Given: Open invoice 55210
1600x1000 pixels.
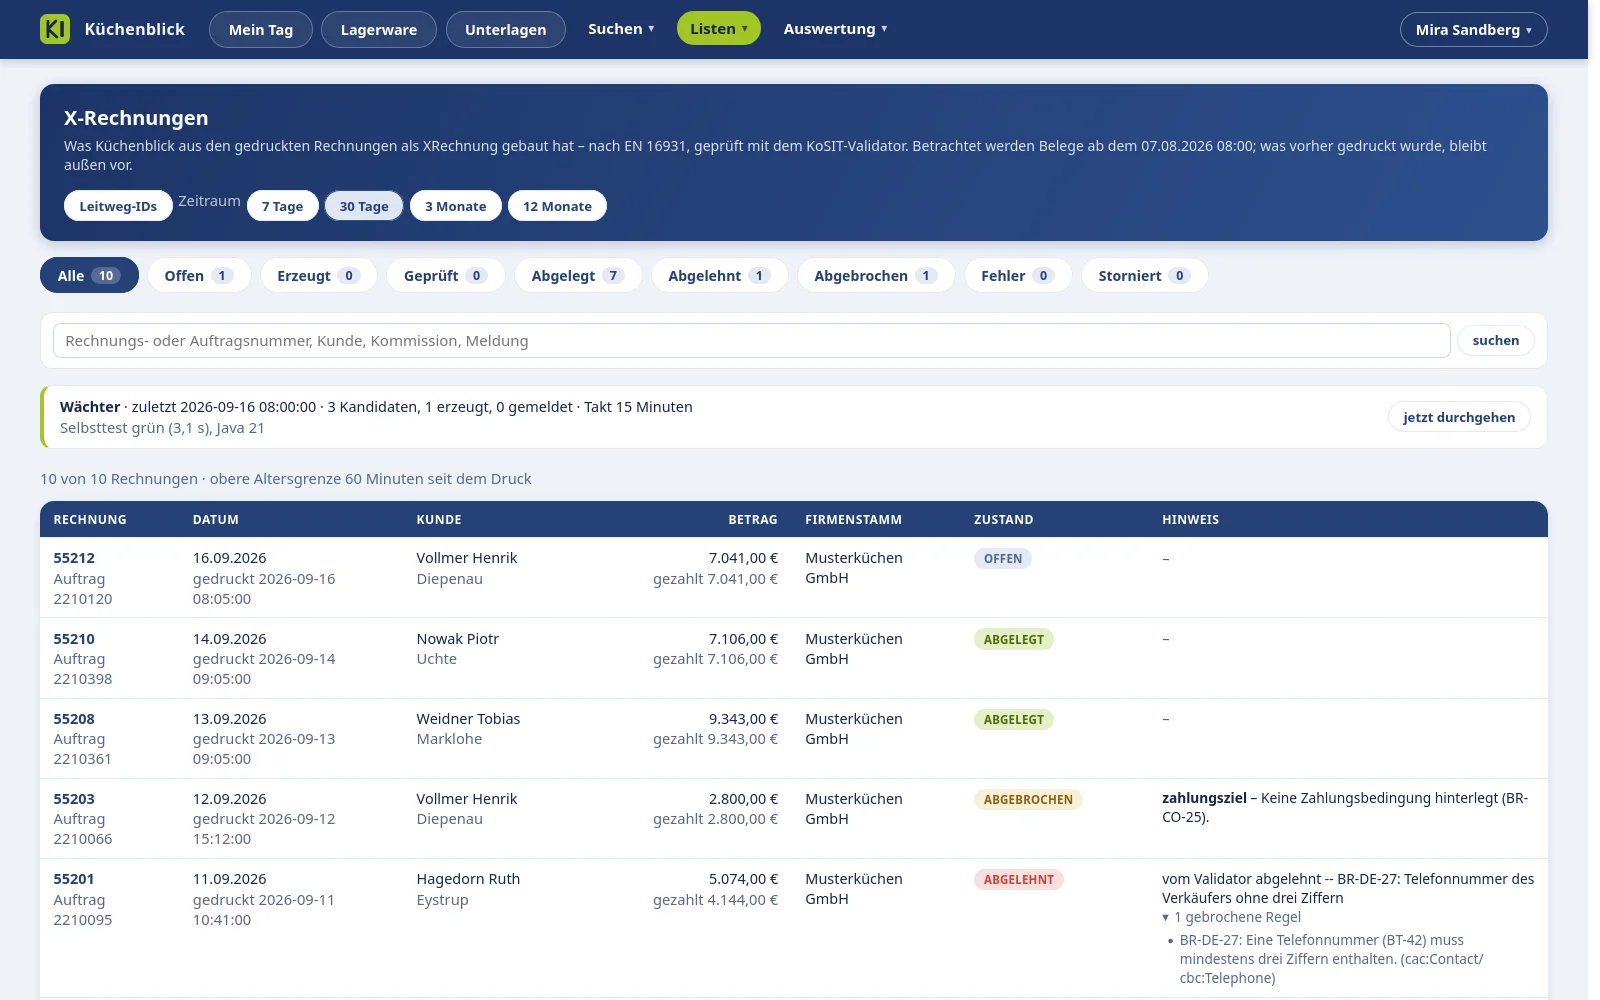Looking at the screenshot, I should point(74,639).
